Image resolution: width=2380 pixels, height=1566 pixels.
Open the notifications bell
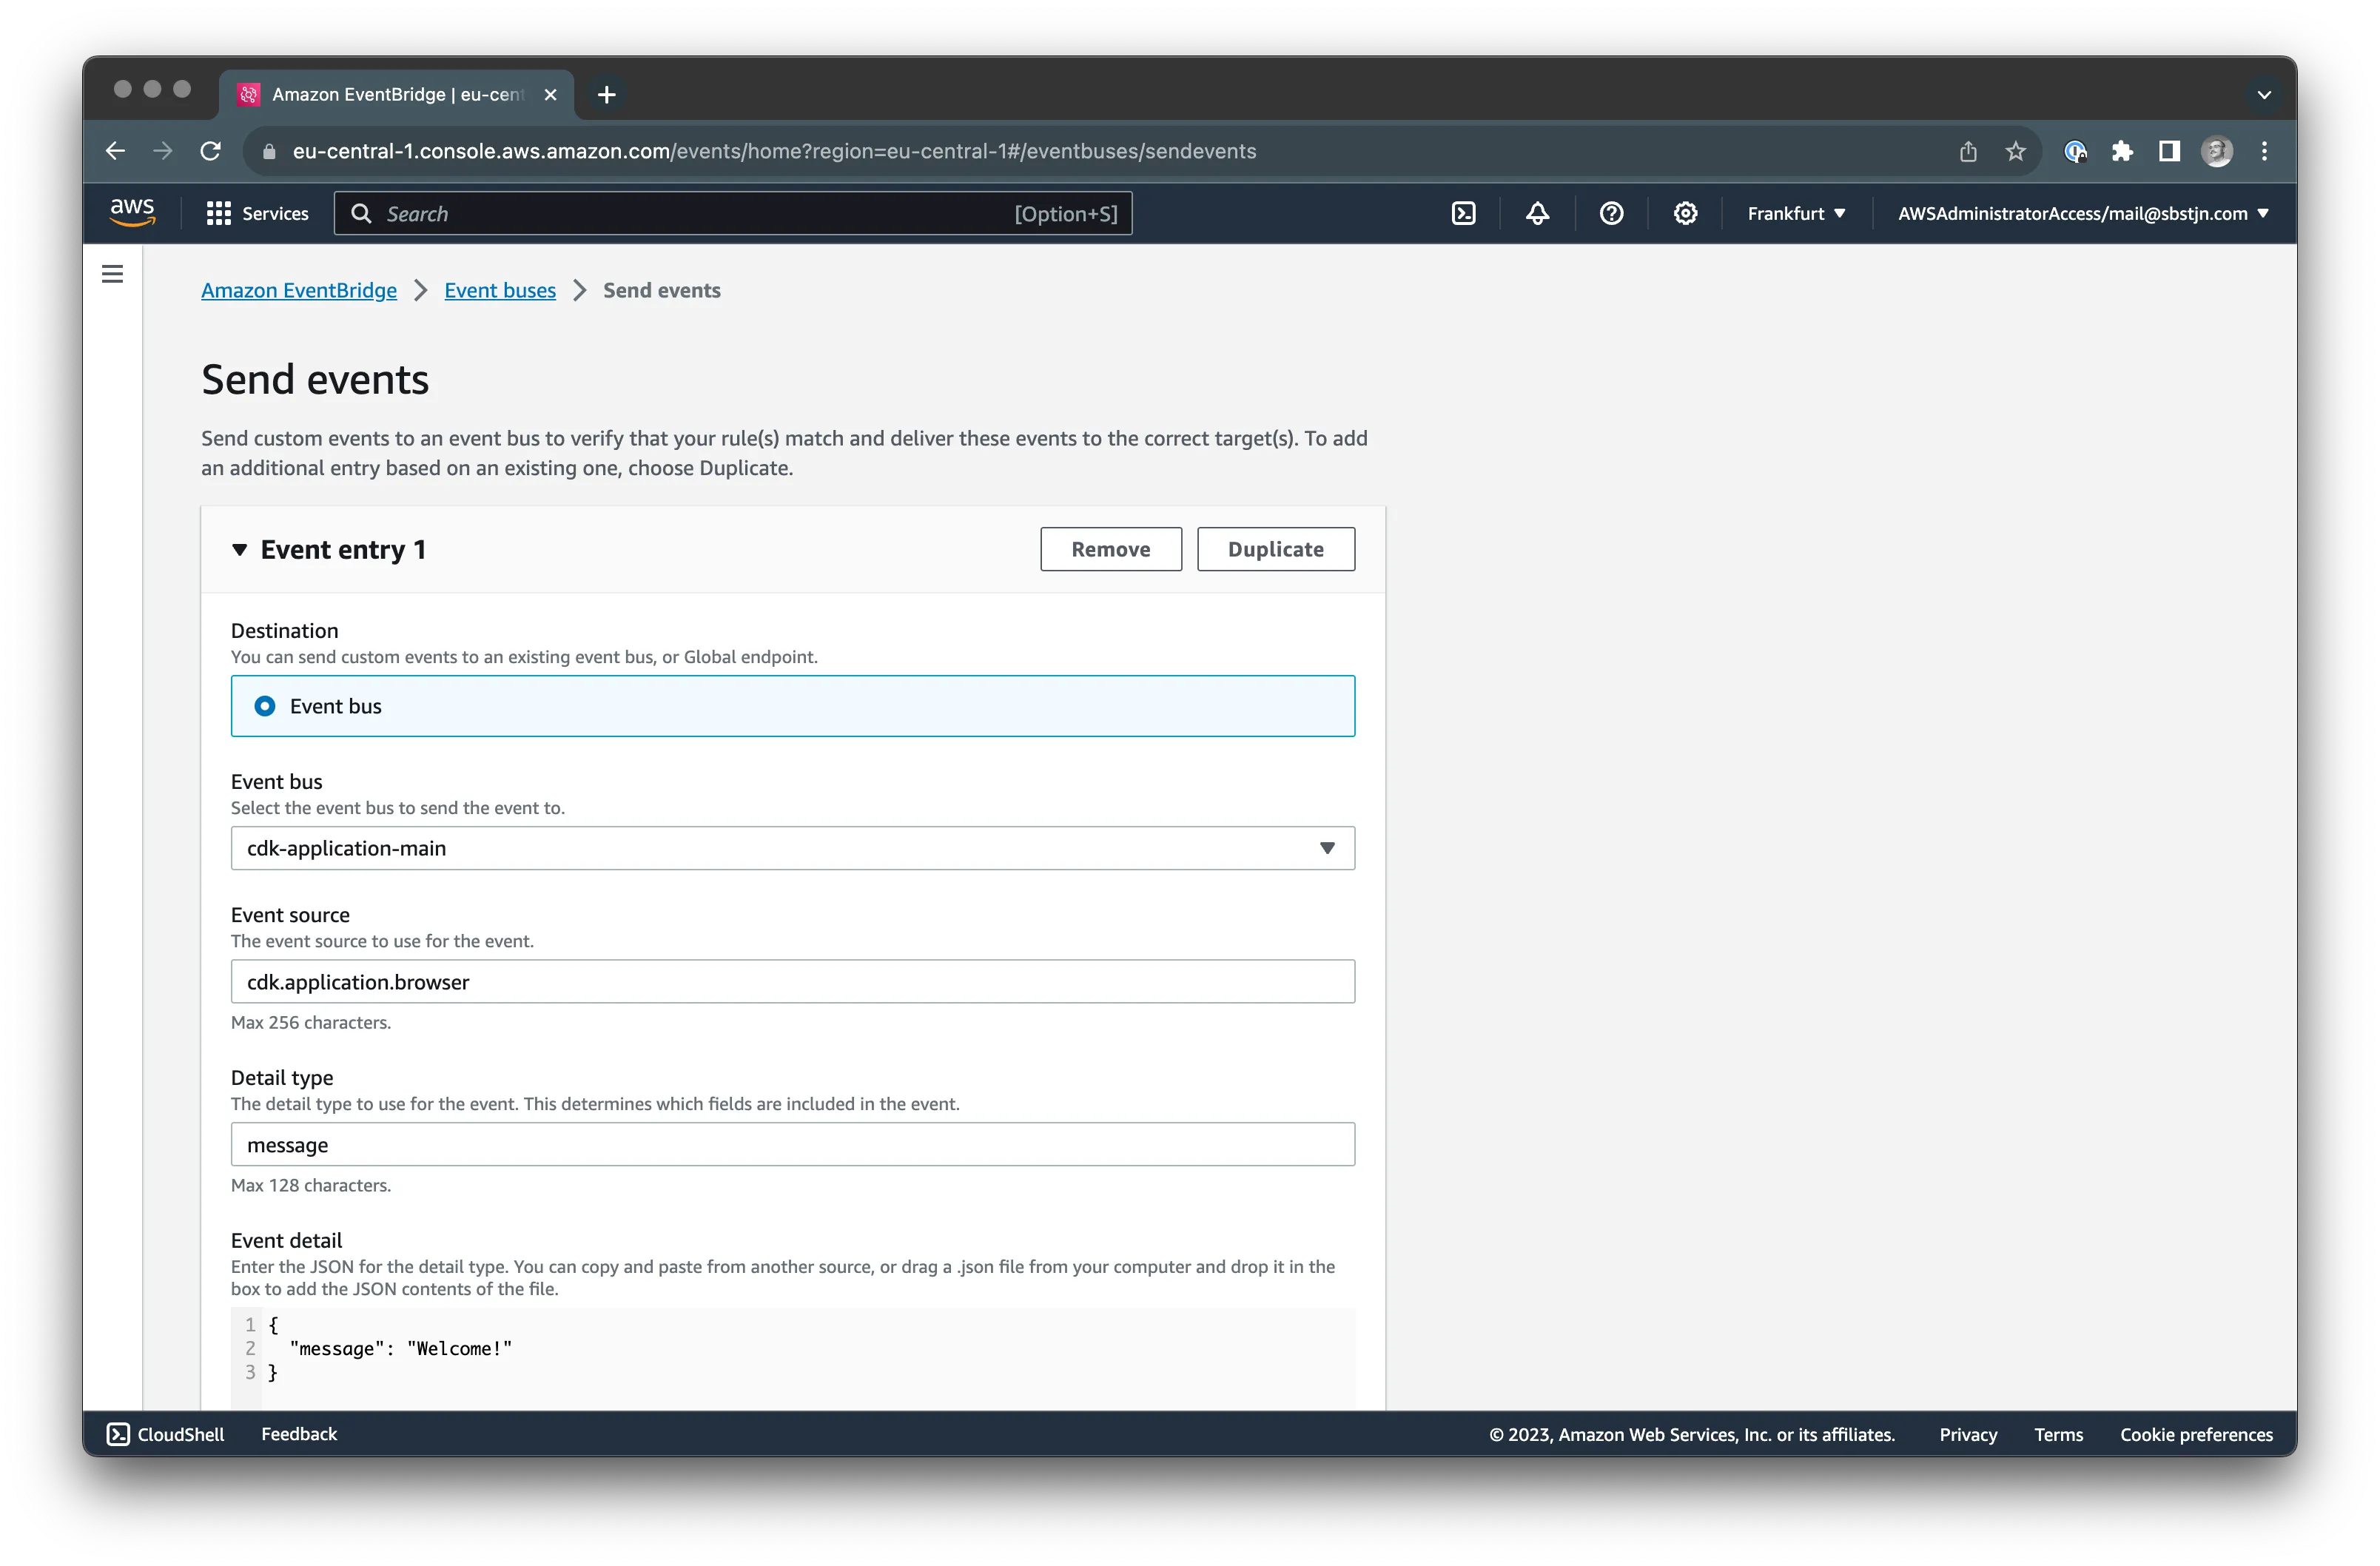(1537, 213)
